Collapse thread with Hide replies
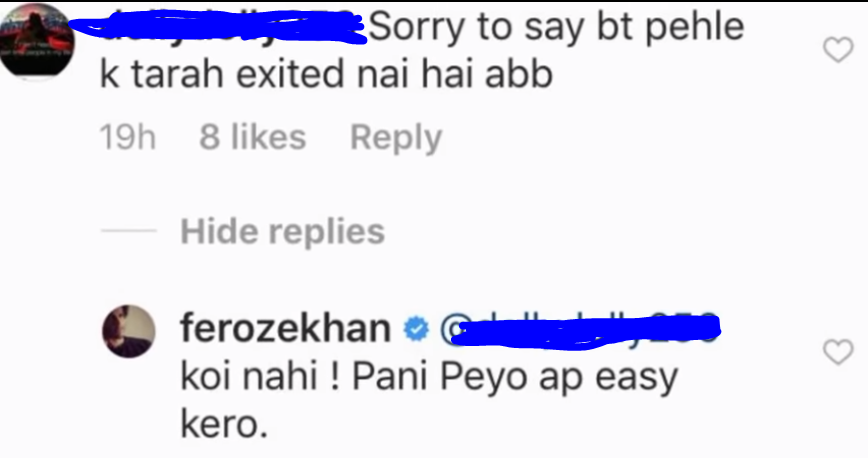 point(282,231)
